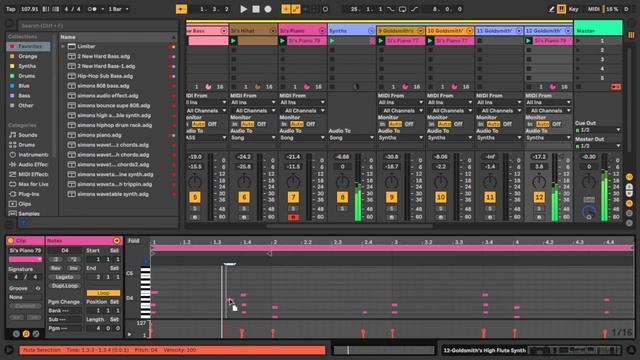
Task: Toggle the Loop switch in transport
Action: click(x=402, y=9)
